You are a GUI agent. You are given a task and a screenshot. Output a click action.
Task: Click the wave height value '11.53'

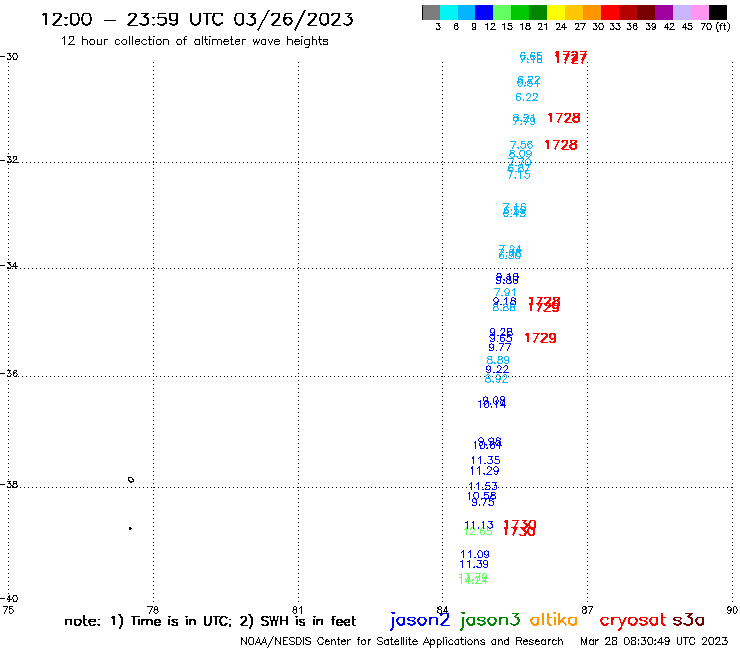483,486
